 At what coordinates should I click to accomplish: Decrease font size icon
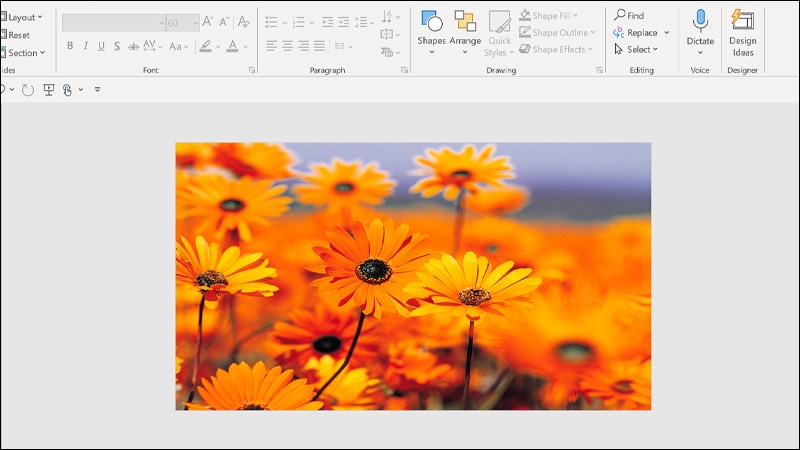224,21
